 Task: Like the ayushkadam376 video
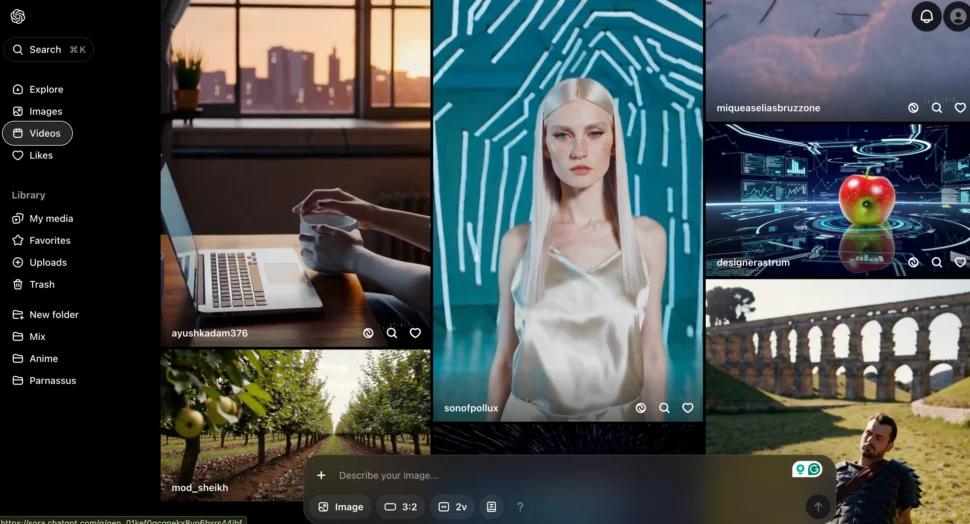pyautogui.click(x=415, y=333)
